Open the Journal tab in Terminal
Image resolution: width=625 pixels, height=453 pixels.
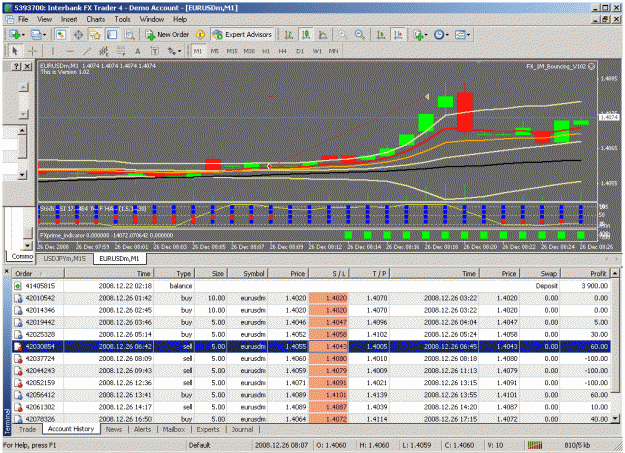(242, 429)
